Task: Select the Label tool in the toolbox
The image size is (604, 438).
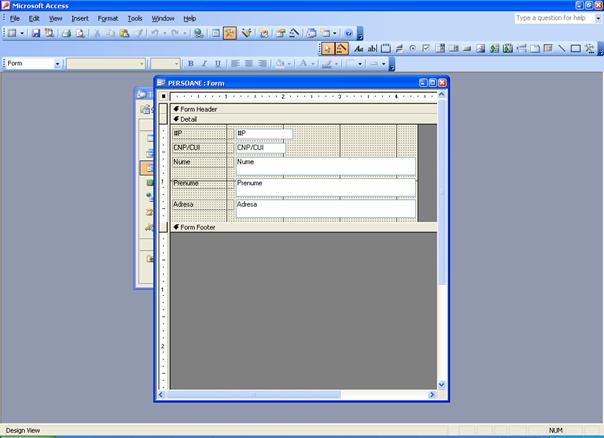Action: tap(359, 48)
